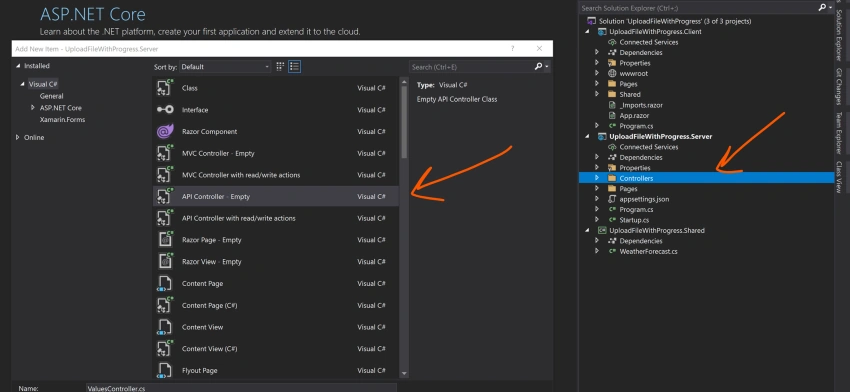Expand the ASP.NET Core category
The image size is (850, 392).
click(34, 108)
